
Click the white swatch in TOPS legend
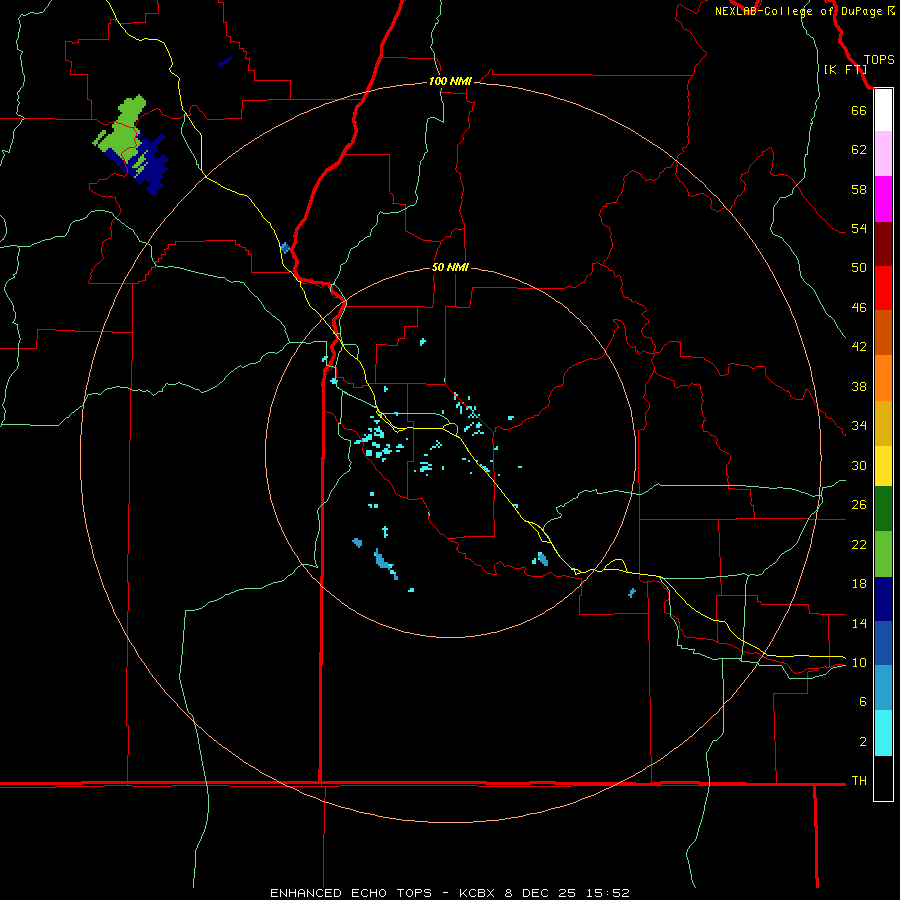pos(883,110)
